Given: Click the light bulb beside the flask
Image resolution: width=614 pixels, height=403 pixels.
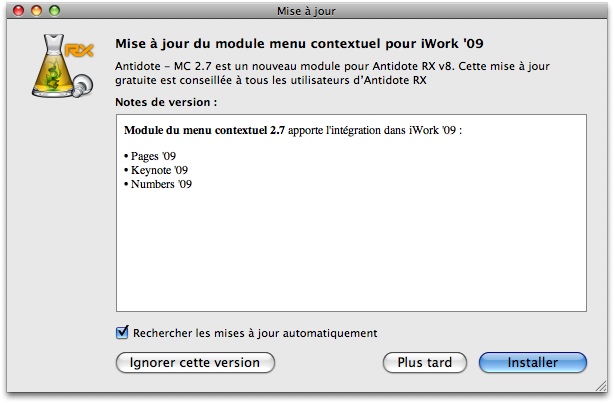Looking at the screenshot, I should pyautogui.click(x=83, y=85).
